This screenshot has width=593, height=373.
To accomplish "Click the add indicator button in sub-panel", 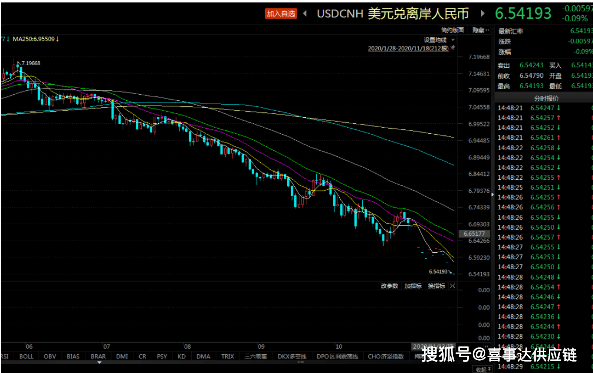I will tap(413, 286).
